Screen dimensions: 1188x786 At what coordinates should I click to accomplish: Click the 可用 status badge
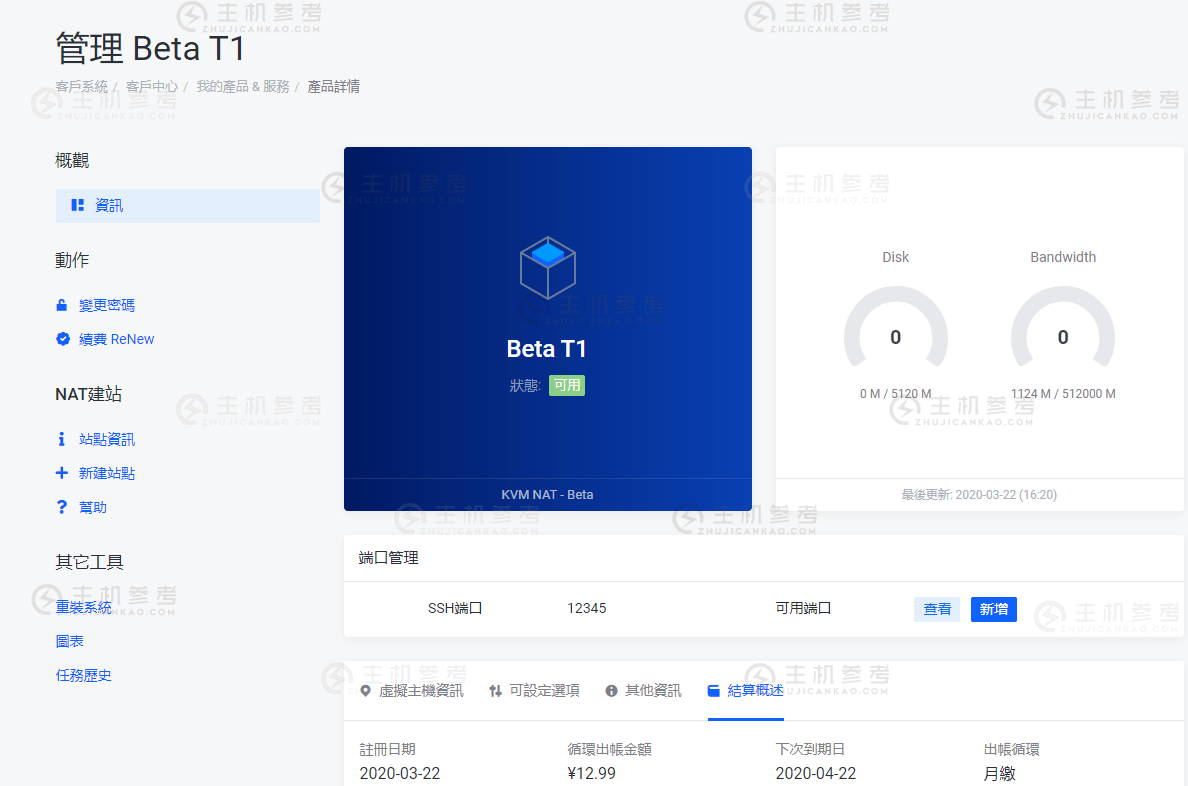(x=567, y=384)
